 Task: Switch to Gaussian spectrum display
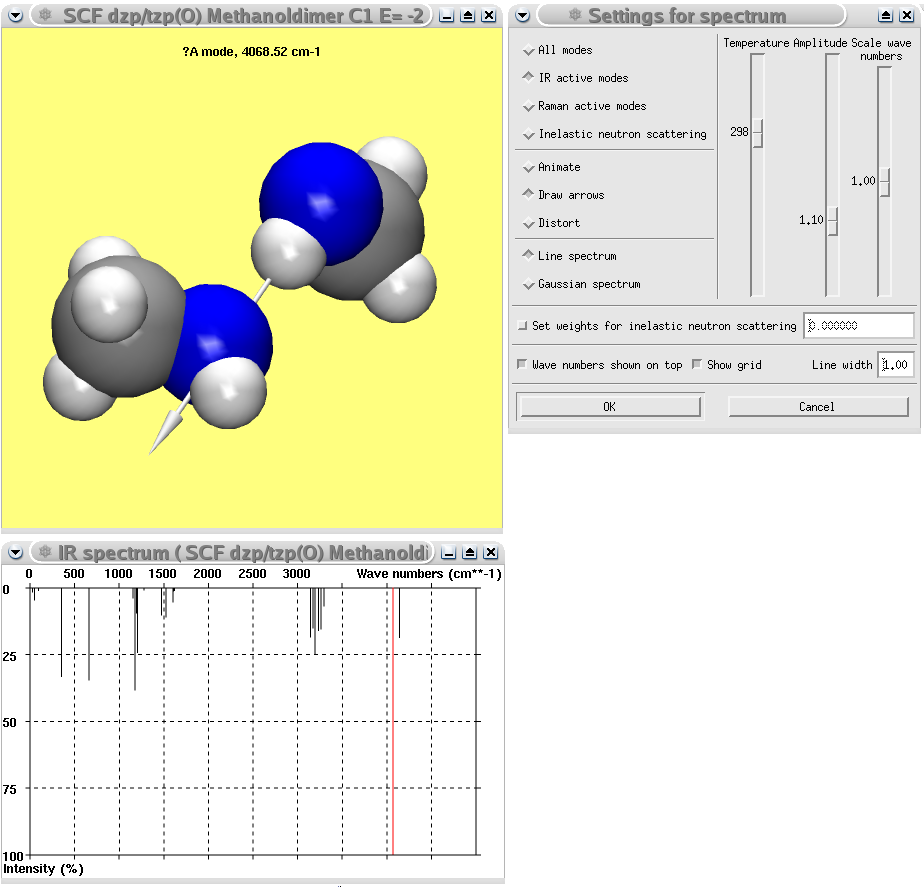tap(528, 284)
